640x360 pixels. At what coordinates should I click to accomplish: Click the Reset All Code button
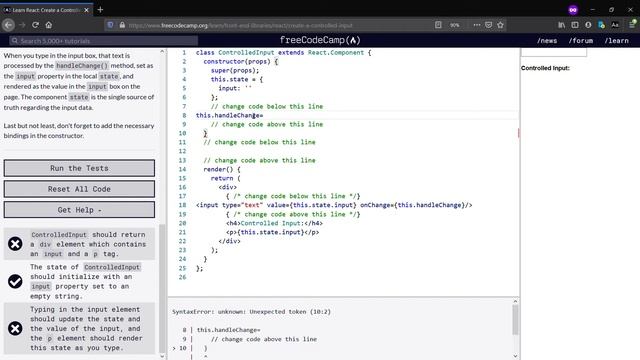(x=79, y=189)
